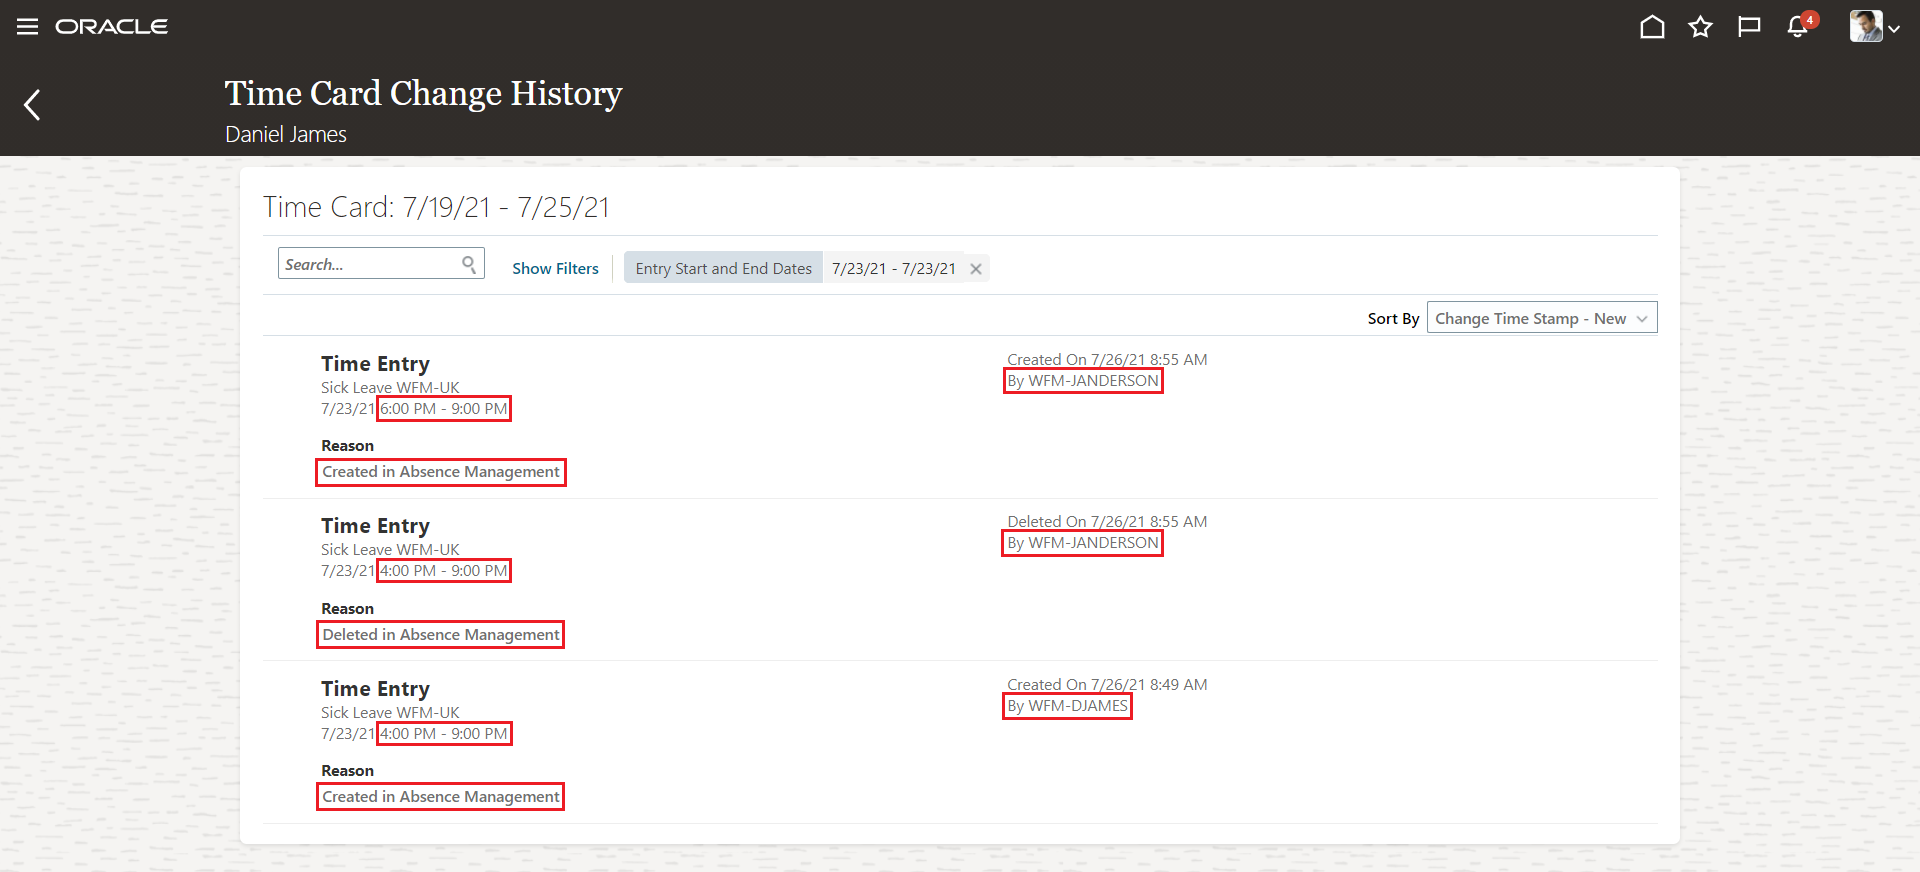Click the Daniel James name
Image resolution: width=1920 pixels, height=872 pixels.
286,134
